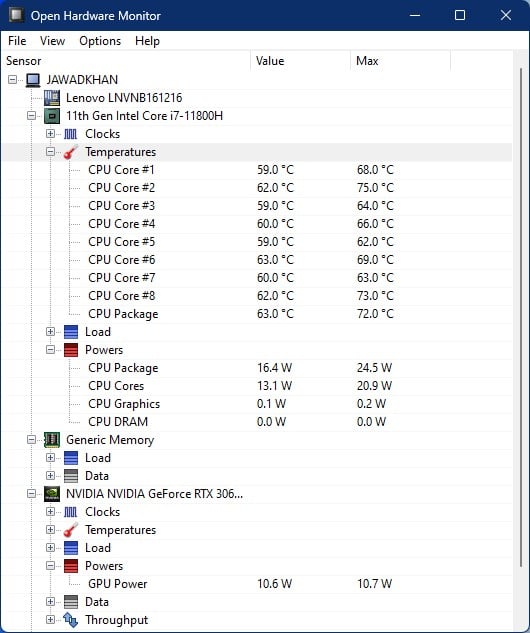The height and width of the screenshot is (633, 530).
Task: Expand the CPU Load node
Action: tap(50, 331)
